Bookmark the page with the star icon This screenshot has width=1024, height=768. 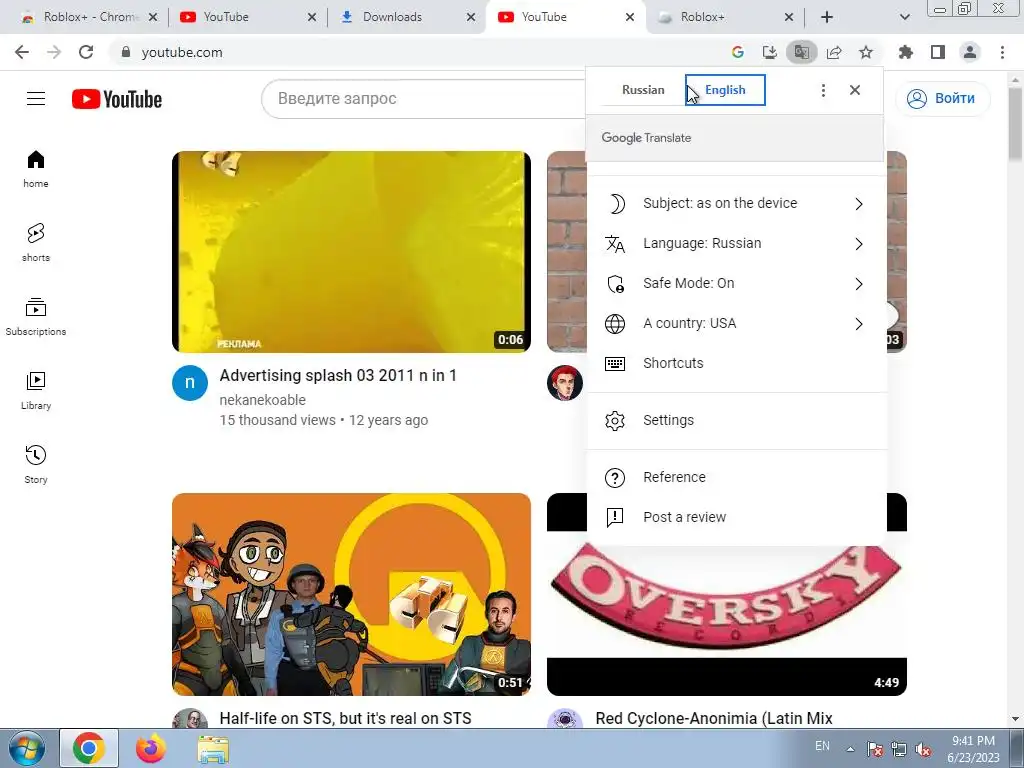click(866, 52)
